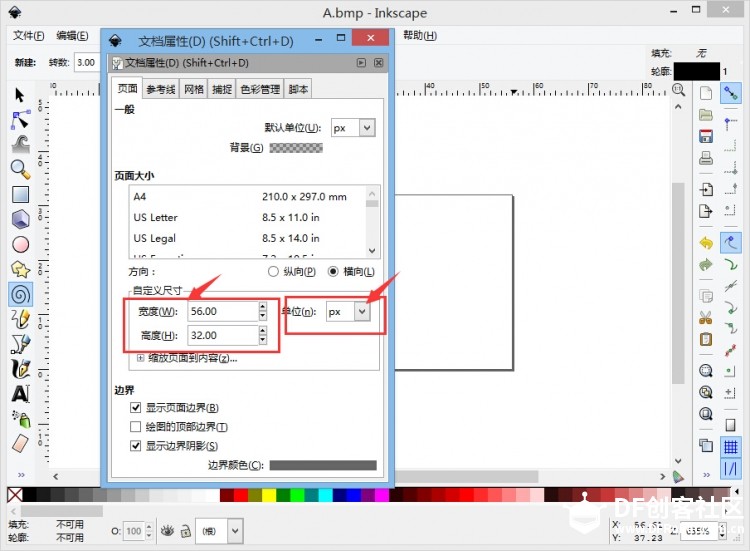This screenshot has height=551, width=750.
Task: Open layer selector dropdown in status bar
Action: pos(235,531)
